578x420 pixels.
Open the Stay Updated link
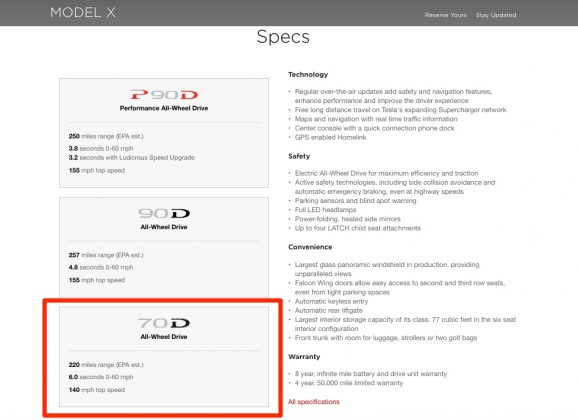pyautogui.click(x=496, y=15)
